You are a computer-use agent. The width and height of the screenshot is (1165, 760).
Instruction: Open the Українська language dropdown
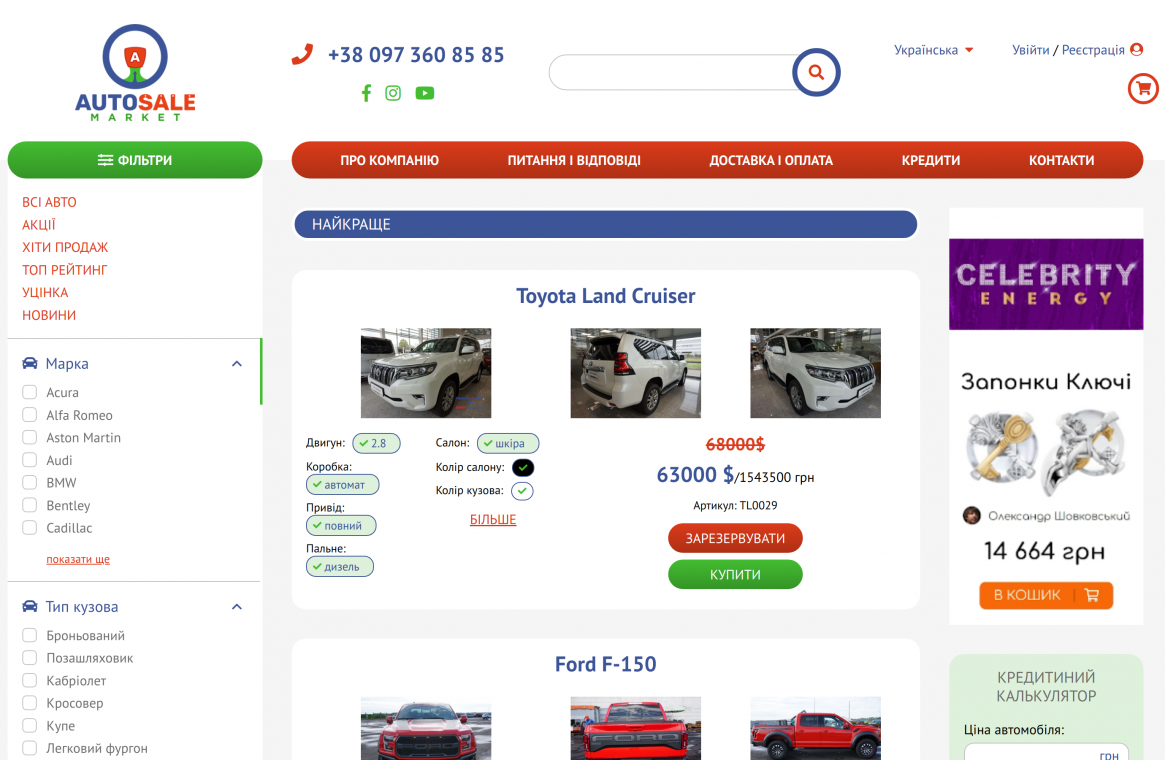click(x=933, y=50)
